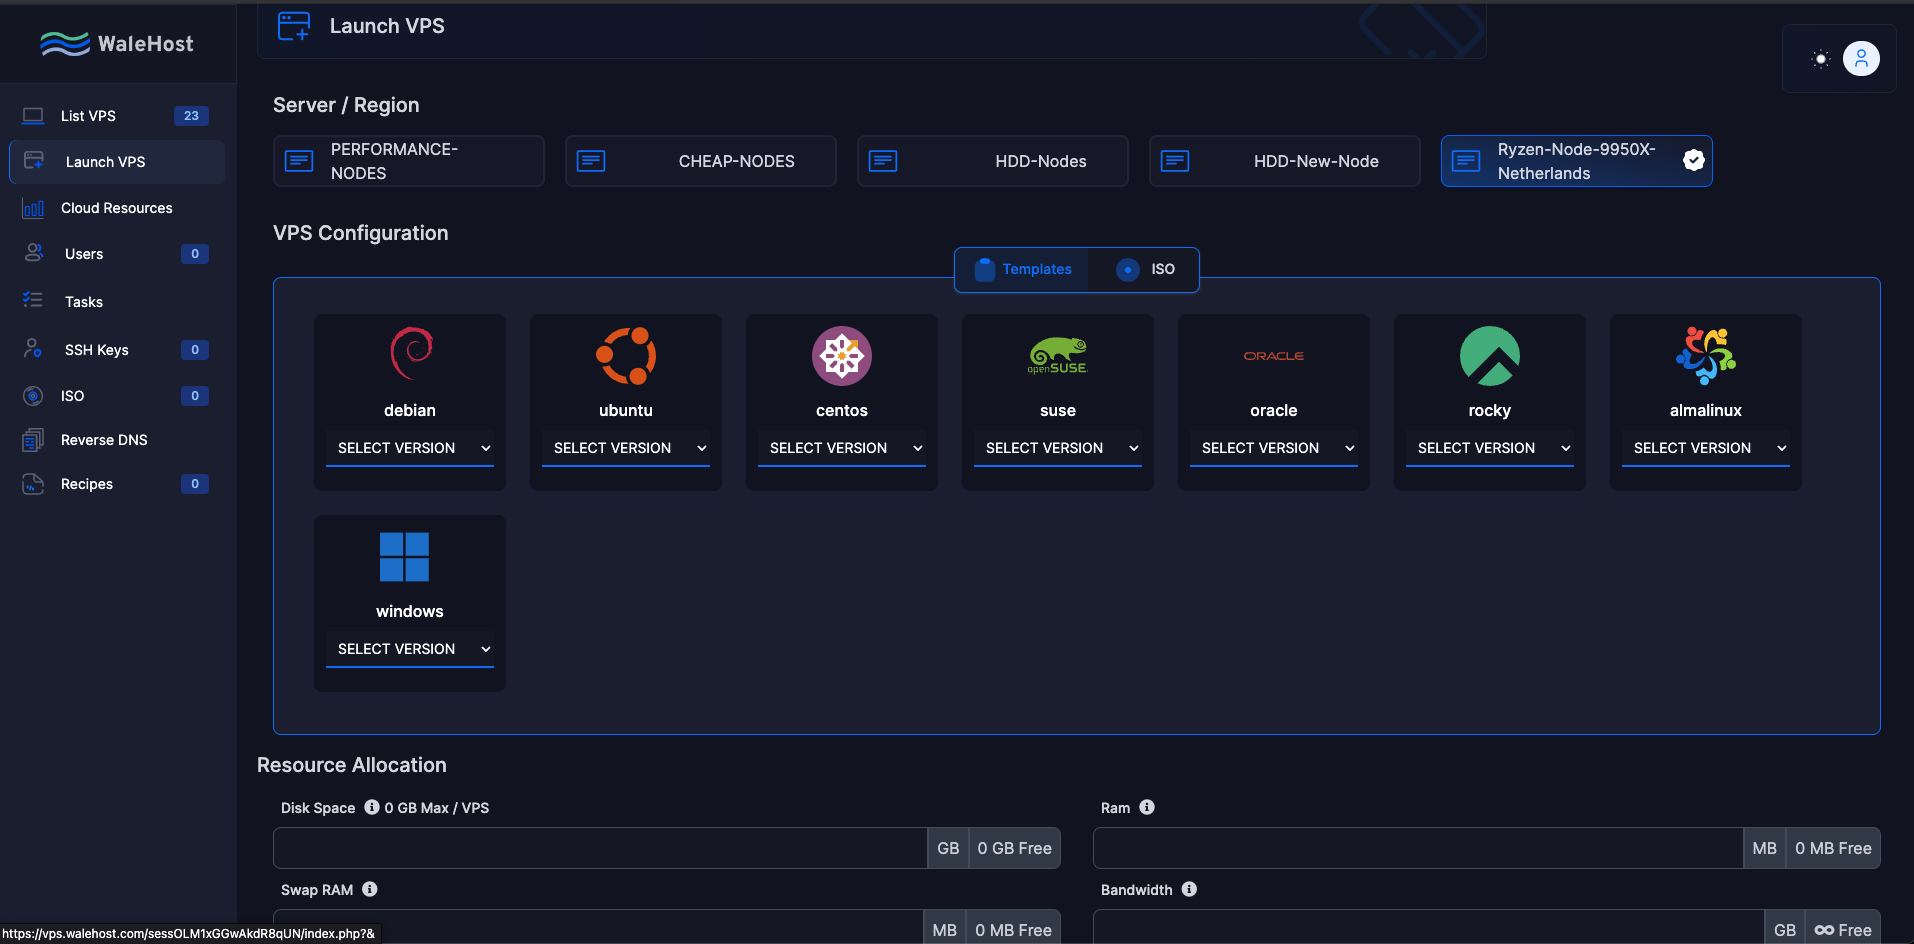Image resolution: width=1914 pixels, height=944 pixels.
Task: Go to Users in sidebar
Action: pos(117,254)
